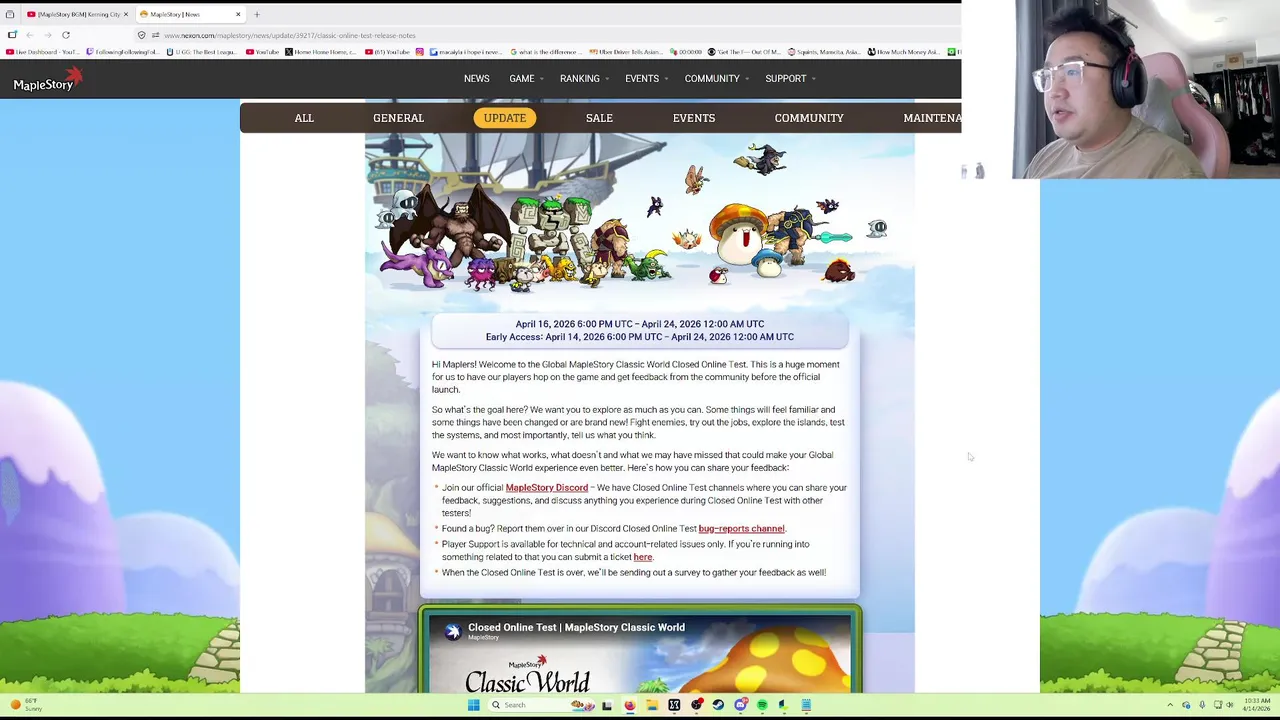Open the volume control in system tray
The height and width of the screenshot is (720, 1280).
point(1231,705)
